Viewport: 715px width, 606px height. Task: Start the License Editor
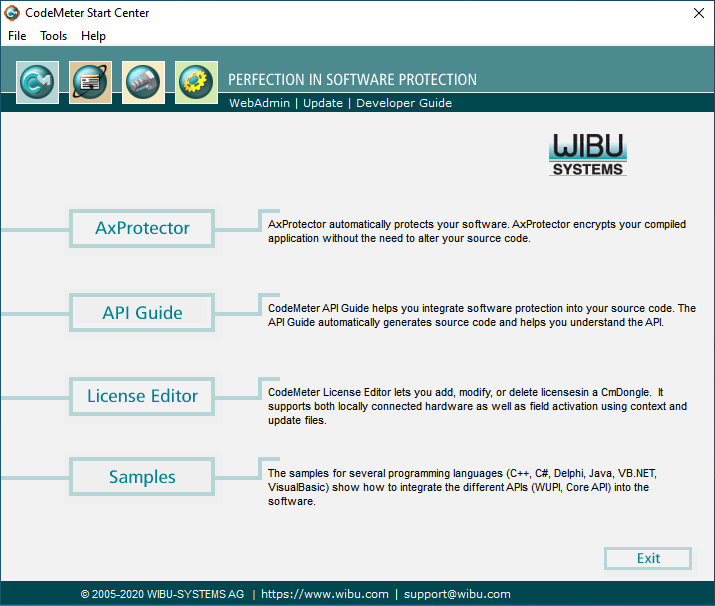[x=142, y=396]
